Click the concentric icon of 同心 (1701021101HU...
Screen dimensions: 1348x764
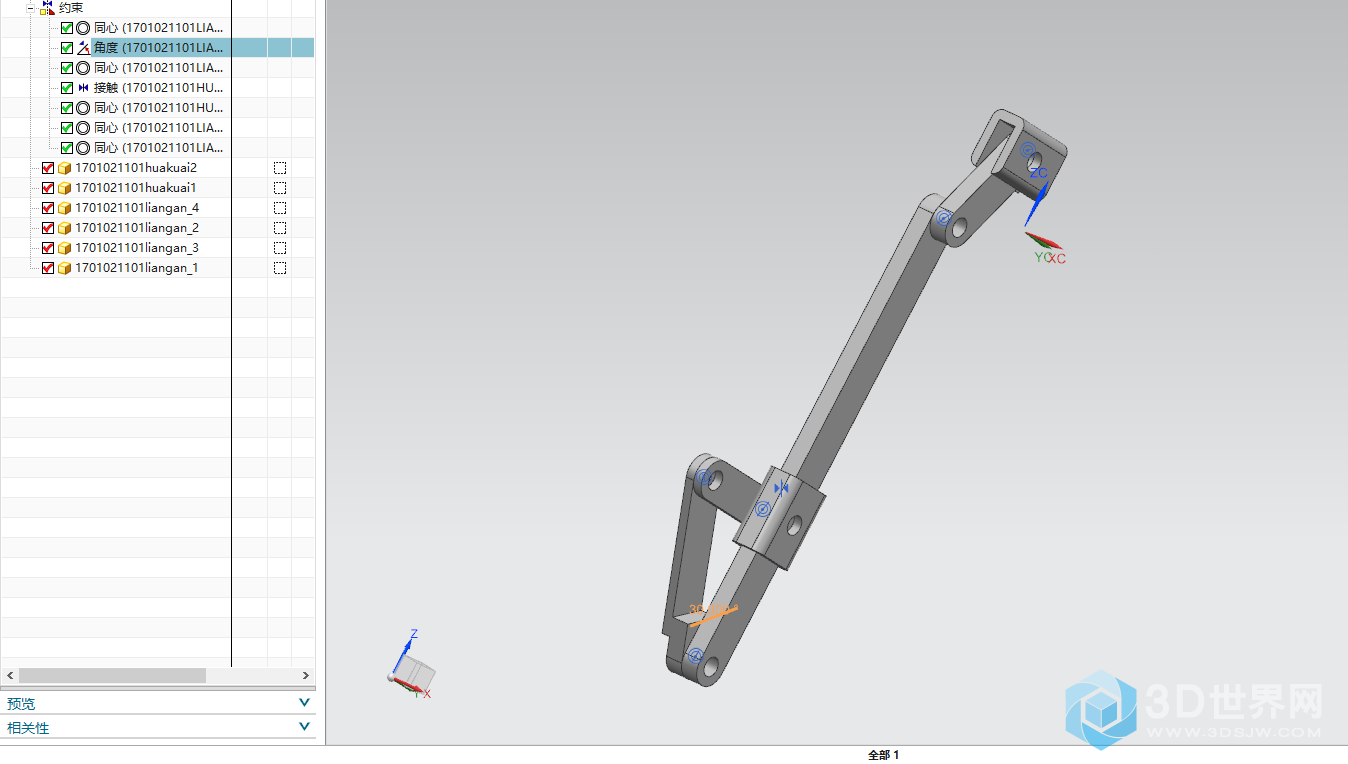point(83,108)
